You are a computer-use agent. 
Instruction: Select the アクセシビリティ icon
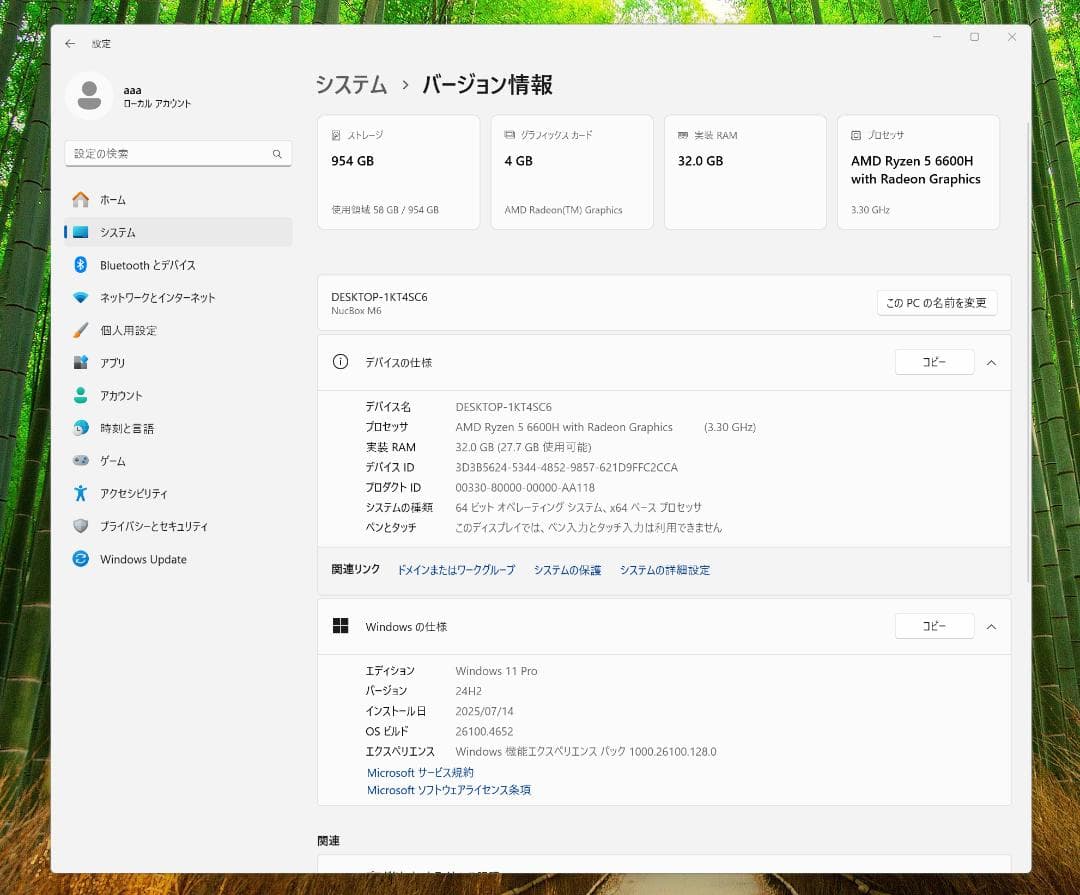point(81,494)
